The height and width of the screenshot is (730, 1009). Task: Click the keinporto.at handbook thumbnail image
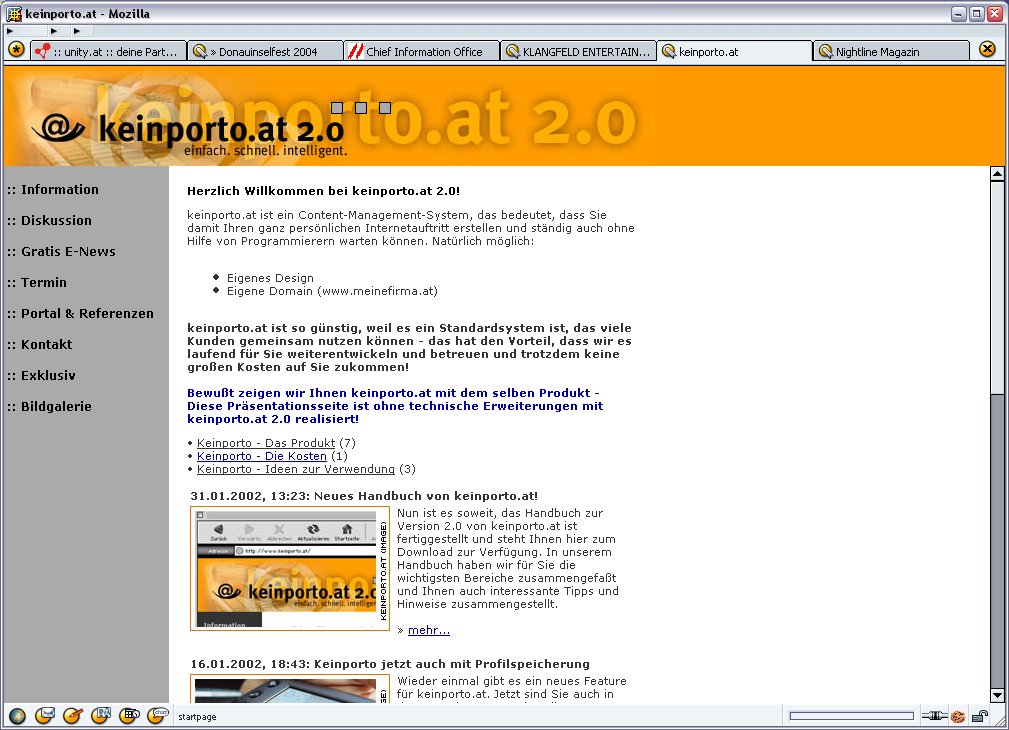point(289,568)
